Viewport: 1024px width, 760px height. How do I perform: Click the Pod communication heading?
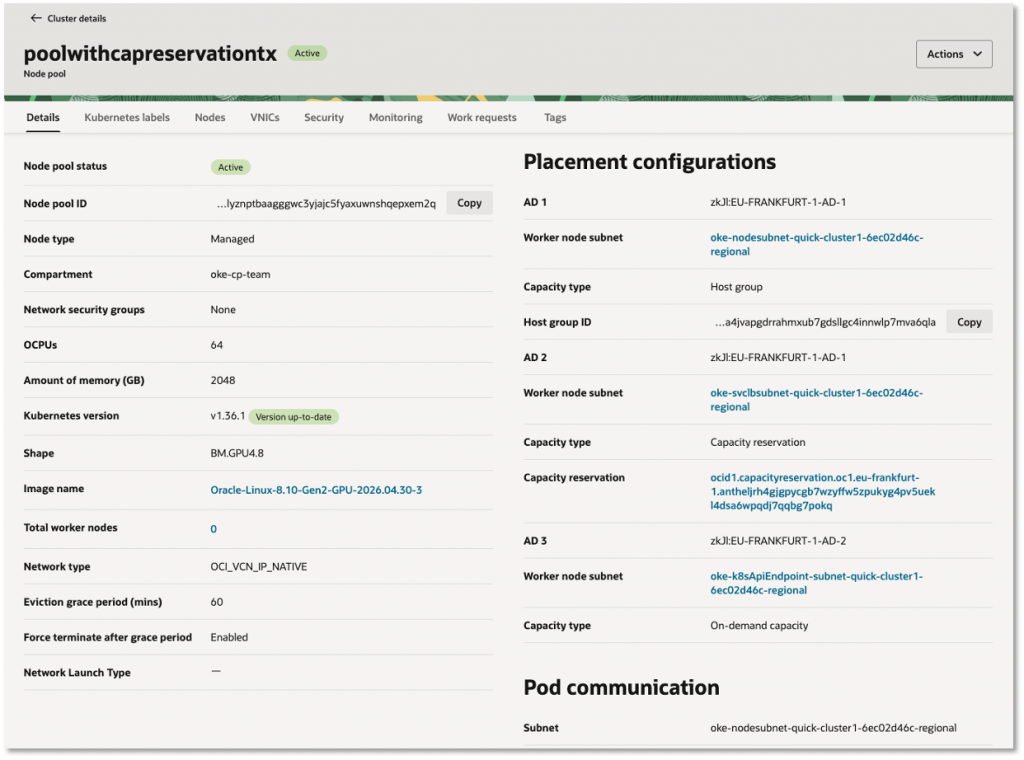pyautogui.click(x=622, y=688)
